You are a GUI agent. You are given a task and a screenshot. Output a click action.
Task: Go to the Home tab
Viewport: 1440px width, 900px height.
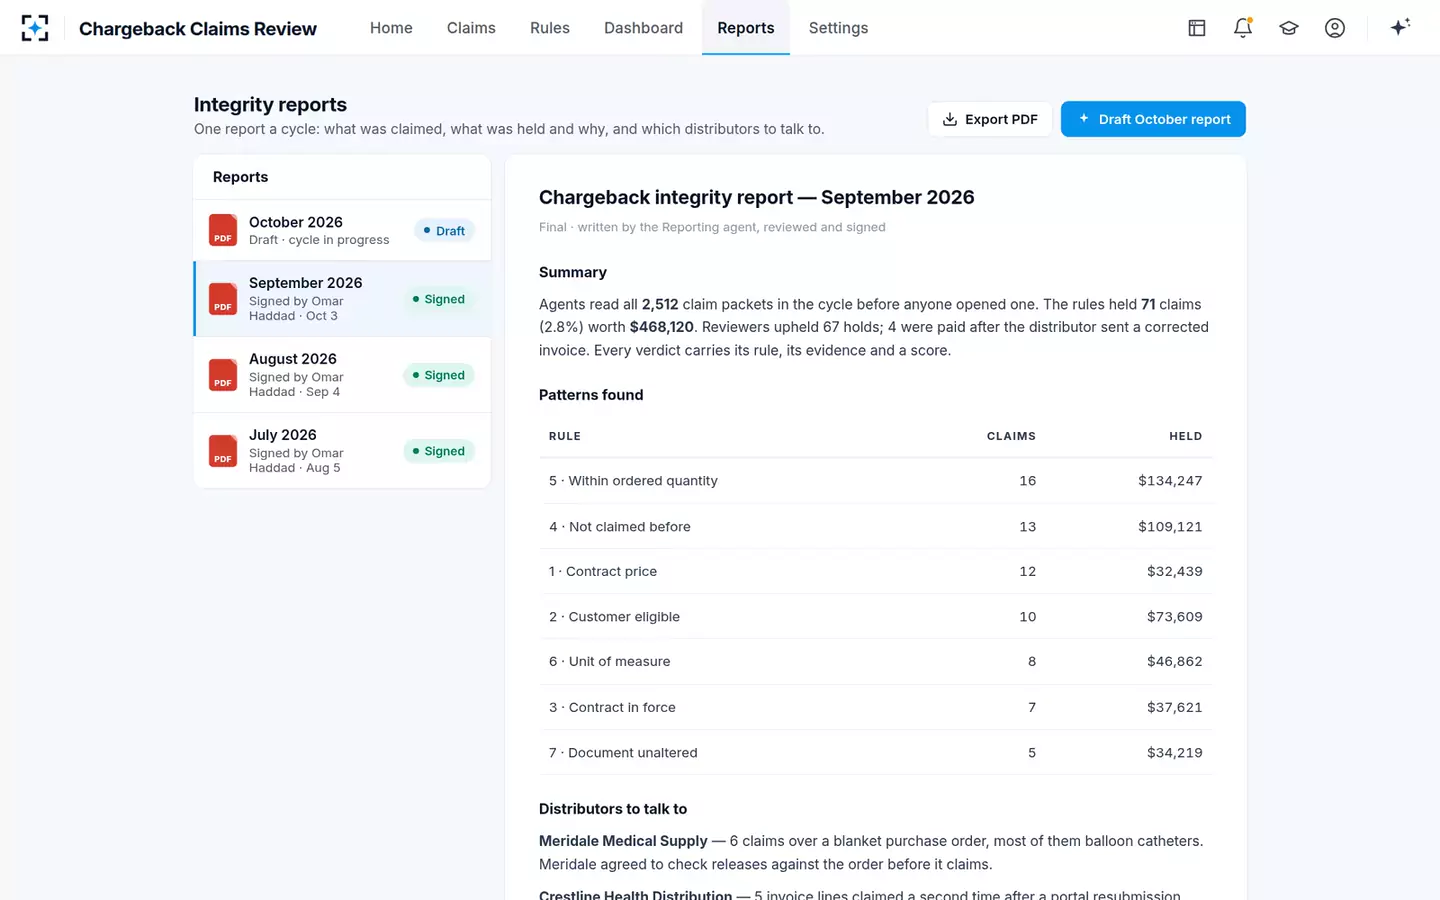click(391, 28)
